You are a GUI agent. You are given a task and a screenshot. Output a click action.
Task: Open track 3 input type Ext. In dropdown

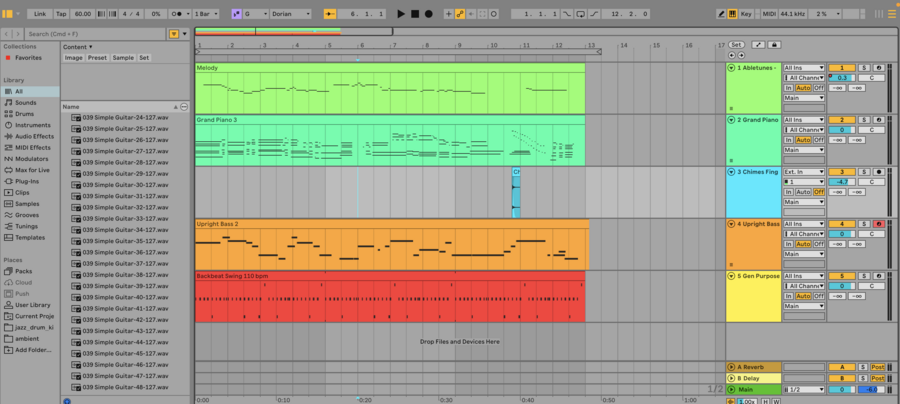pos(804,172)
